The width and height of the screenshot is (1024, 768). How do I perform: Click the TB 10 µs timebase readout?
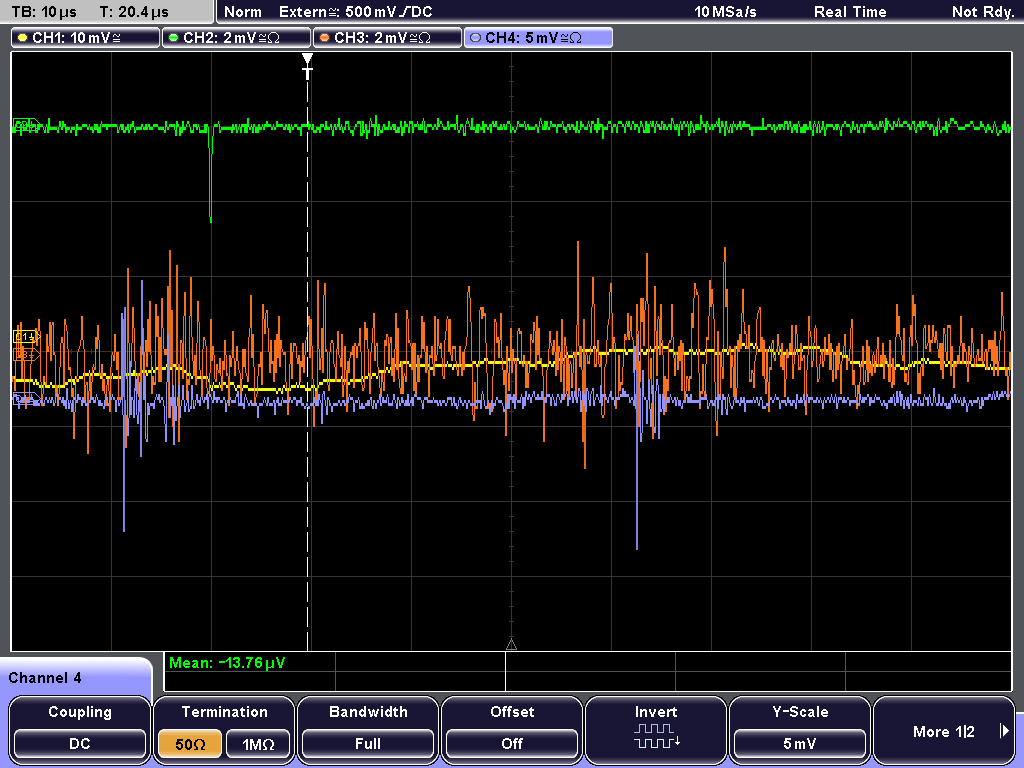click(44, 12)
